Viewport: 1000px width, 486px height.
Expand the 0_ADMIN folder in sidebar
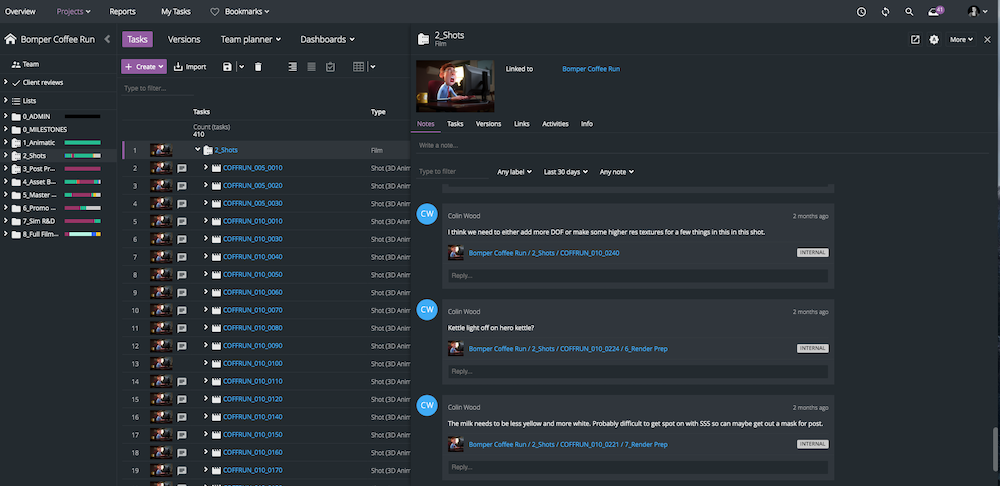pos(6,116)
